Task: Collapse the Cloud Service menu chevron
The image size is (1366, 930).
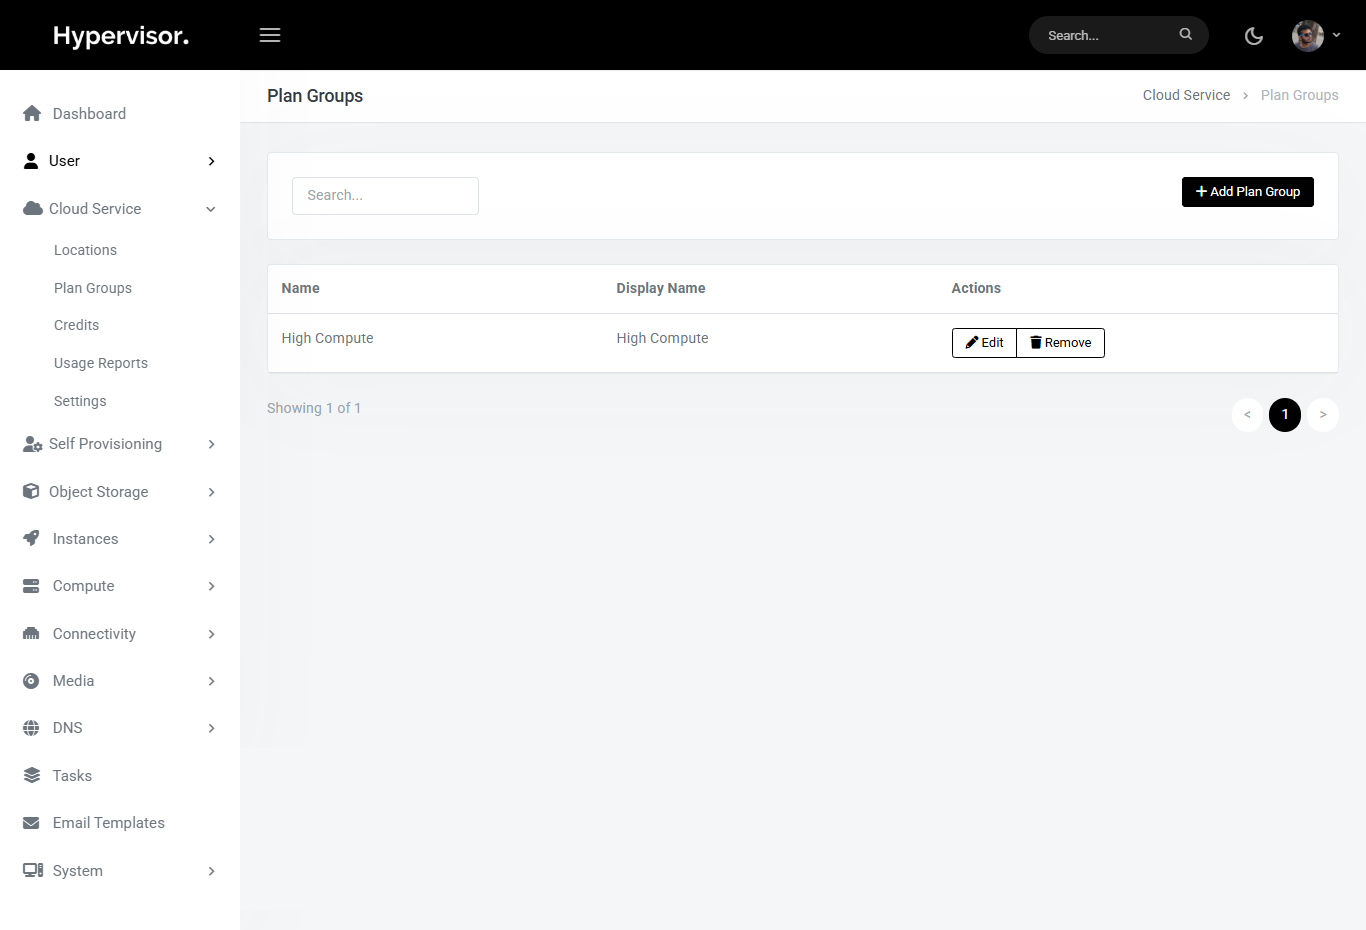Action: click(211, 209)
